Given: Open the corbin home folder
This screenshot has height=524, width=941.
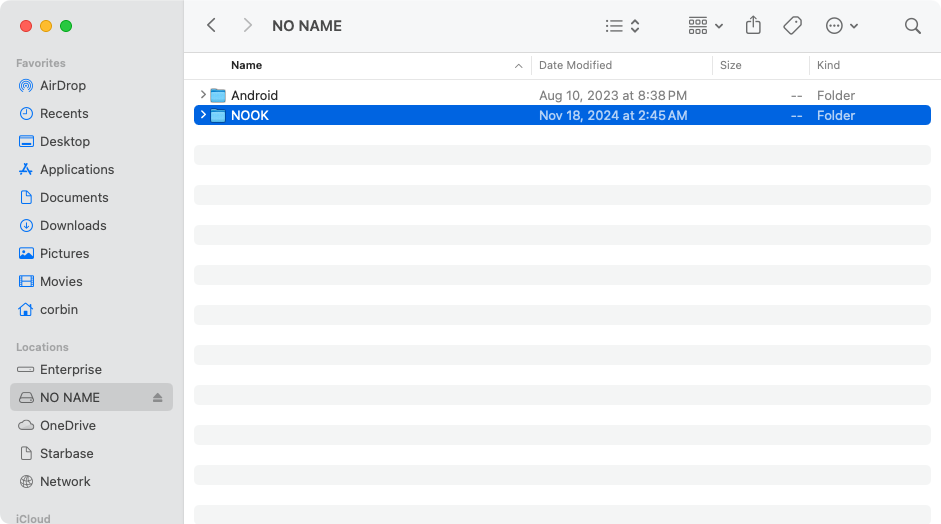Looking at the screenshot, I should tap(59, 309).
